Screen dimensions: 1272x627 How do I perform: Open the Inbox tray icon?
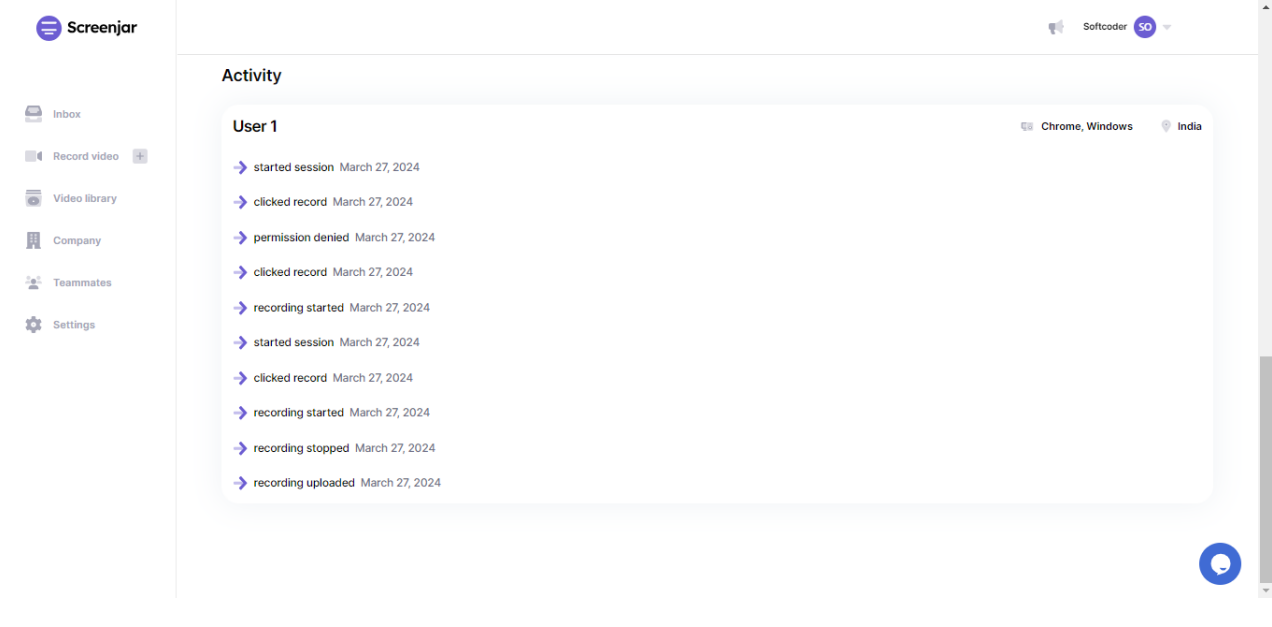click(x=34, y=114)
